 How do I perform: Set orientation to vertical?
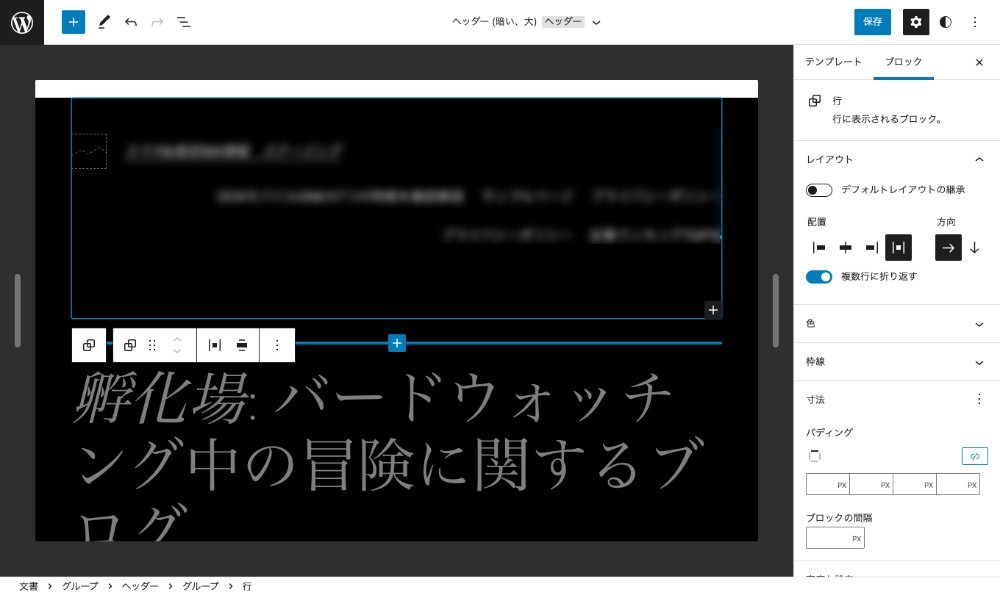(974, 247)
